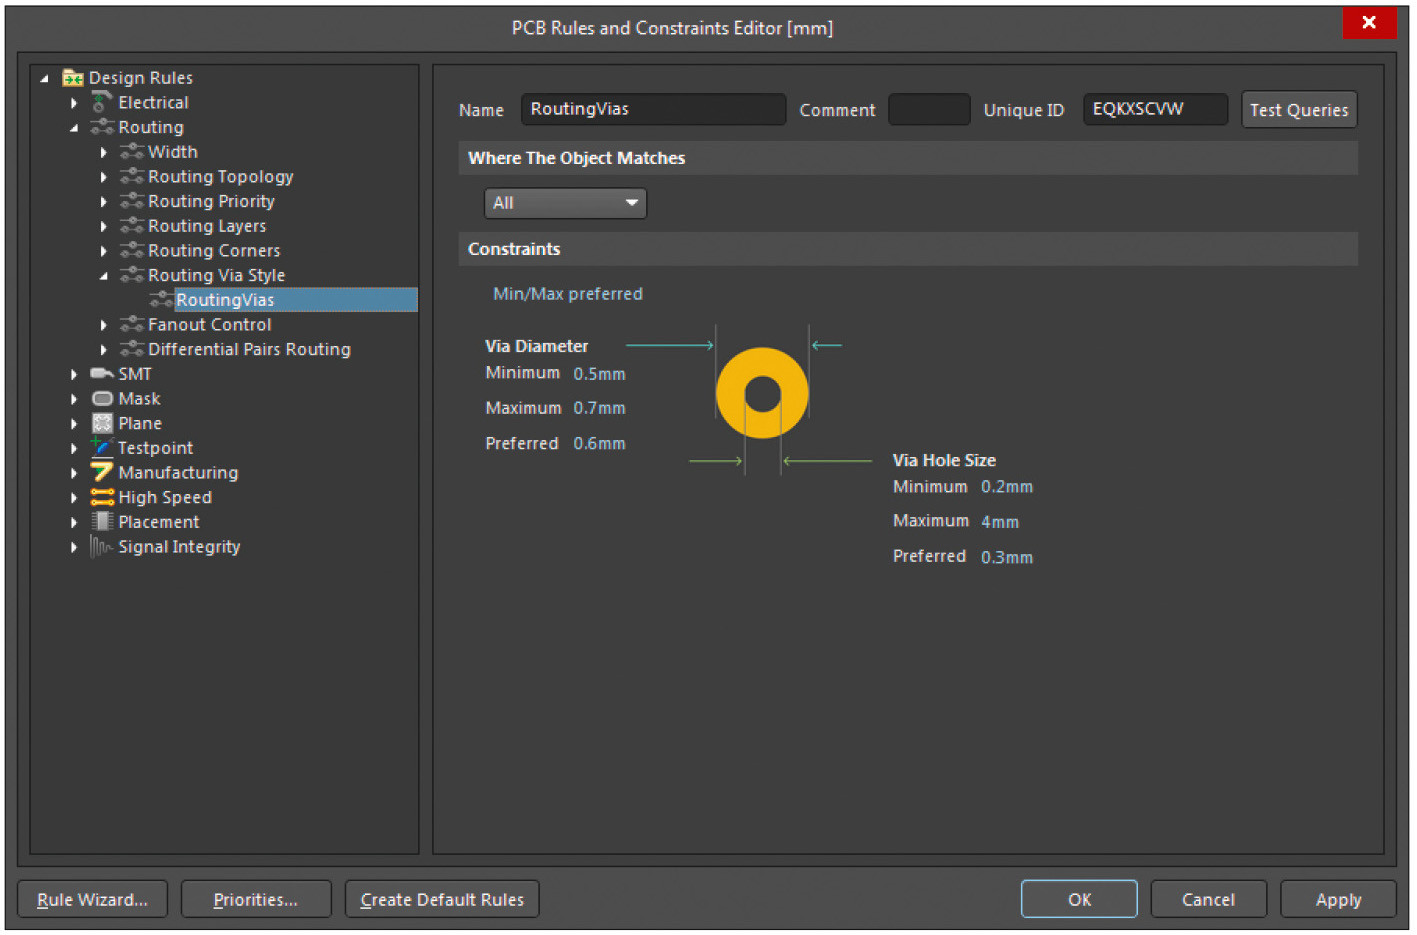This screenshot has width=1417, height=935.
Task: Expand the Width rule node
Action: 104,153
